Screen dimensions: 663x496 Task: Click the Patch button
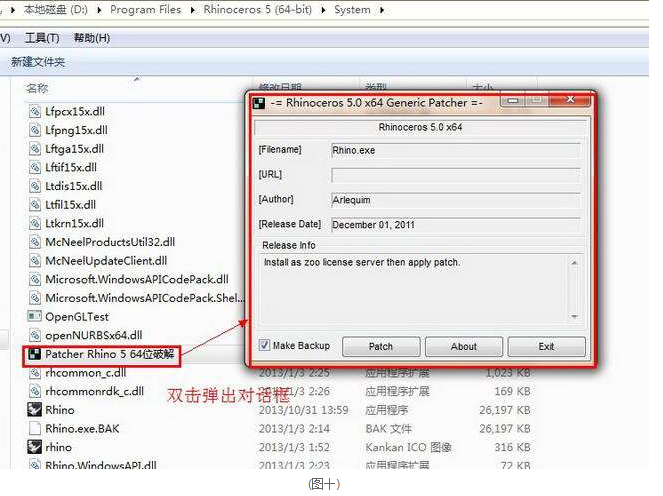(381, 347)
